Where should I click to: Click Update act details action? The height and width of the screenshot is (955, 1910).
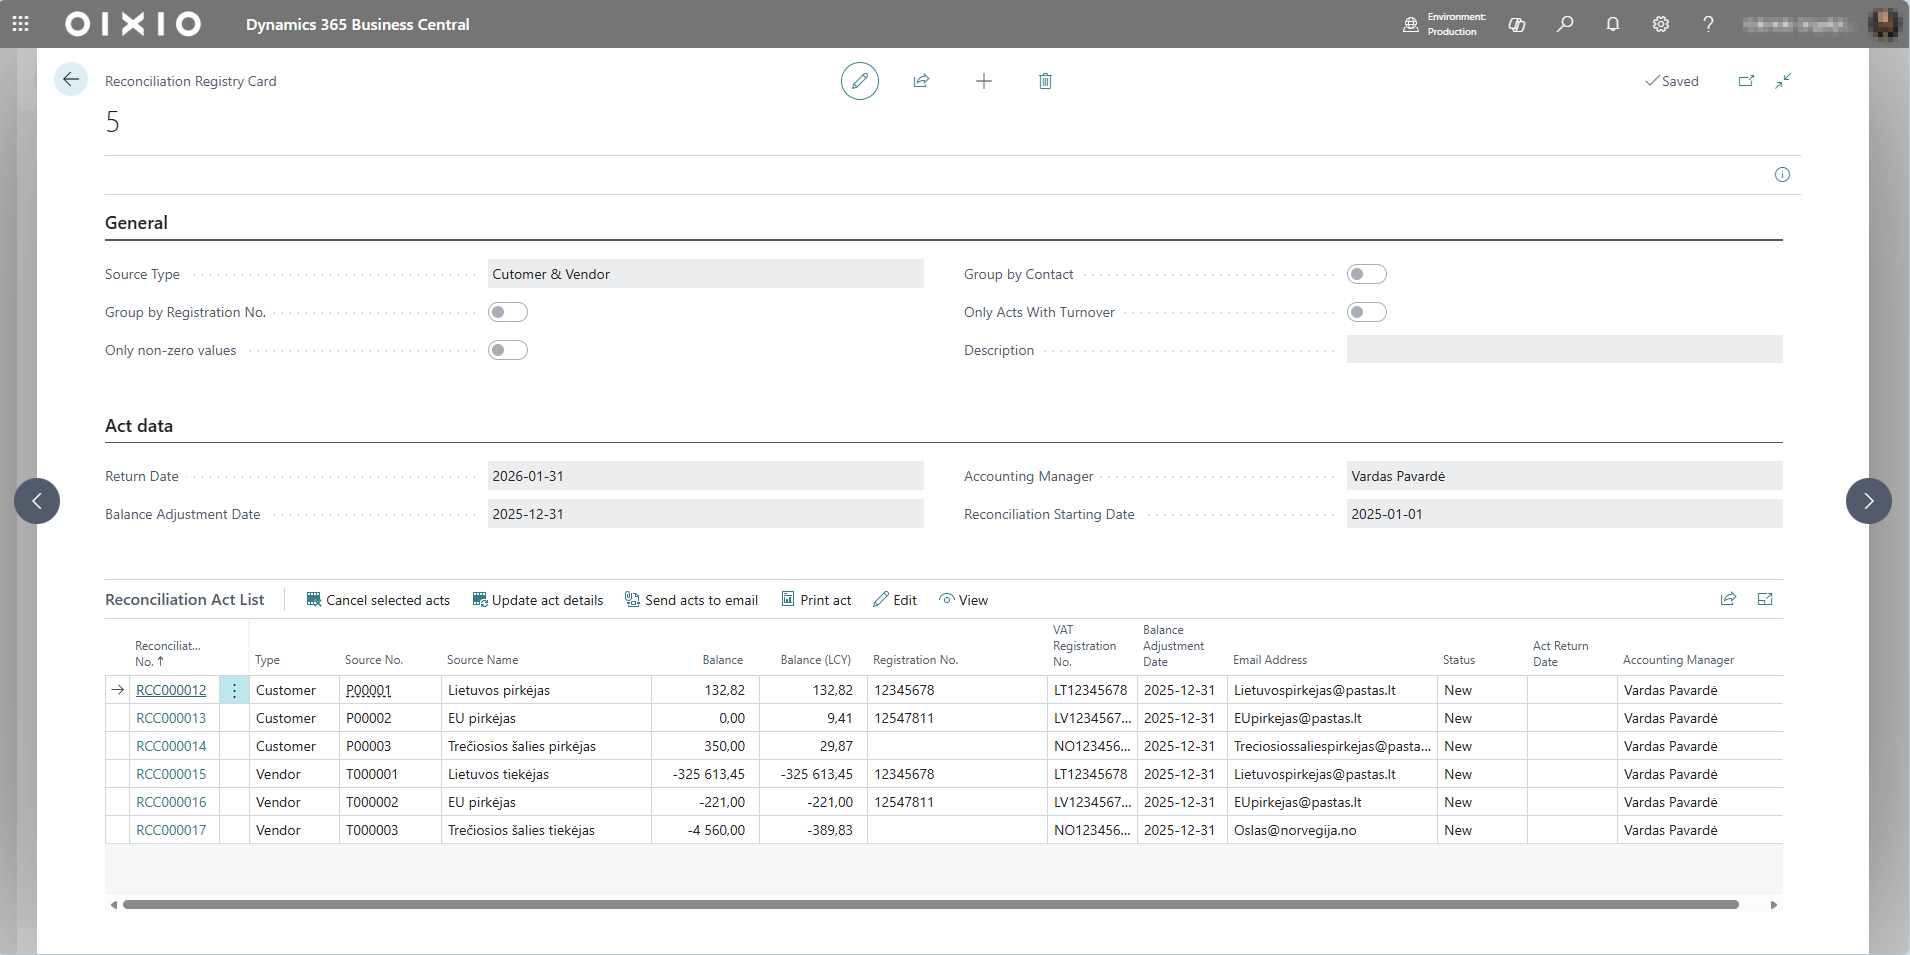point(538,600)
